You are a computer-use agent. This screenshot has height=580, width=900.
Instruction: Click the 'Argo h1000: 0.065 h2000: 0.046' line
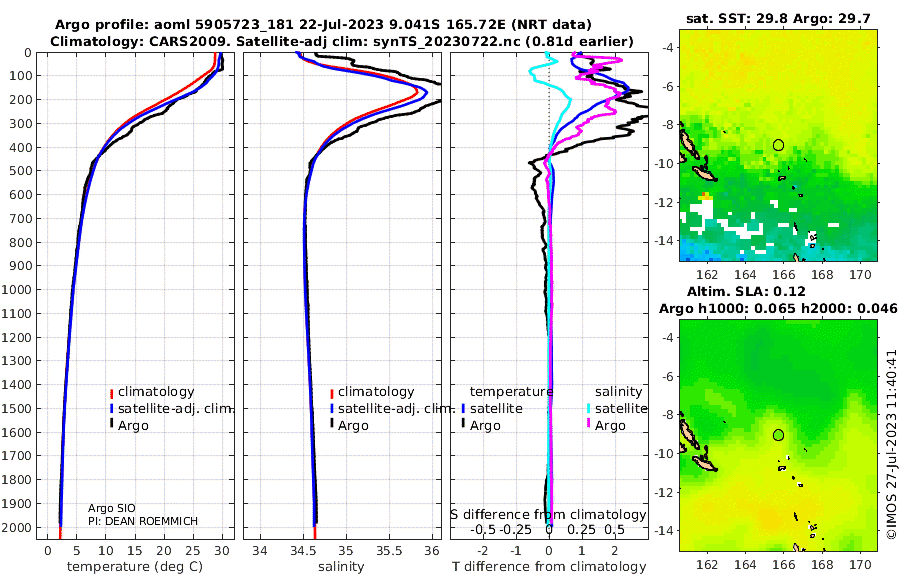pos(778,309)
